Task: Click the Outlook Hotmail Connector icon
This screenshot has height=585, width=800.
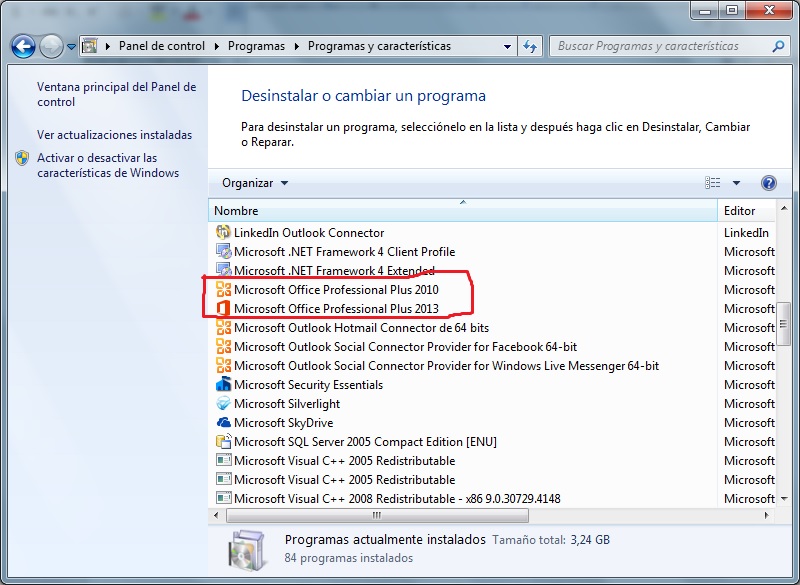Action: tap(223, 327)
